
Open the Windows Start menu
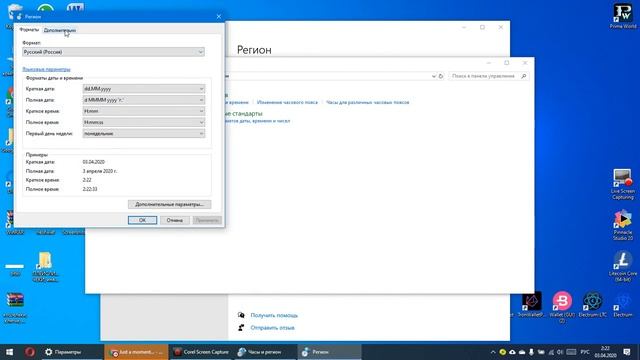click(x=10, y=352)
